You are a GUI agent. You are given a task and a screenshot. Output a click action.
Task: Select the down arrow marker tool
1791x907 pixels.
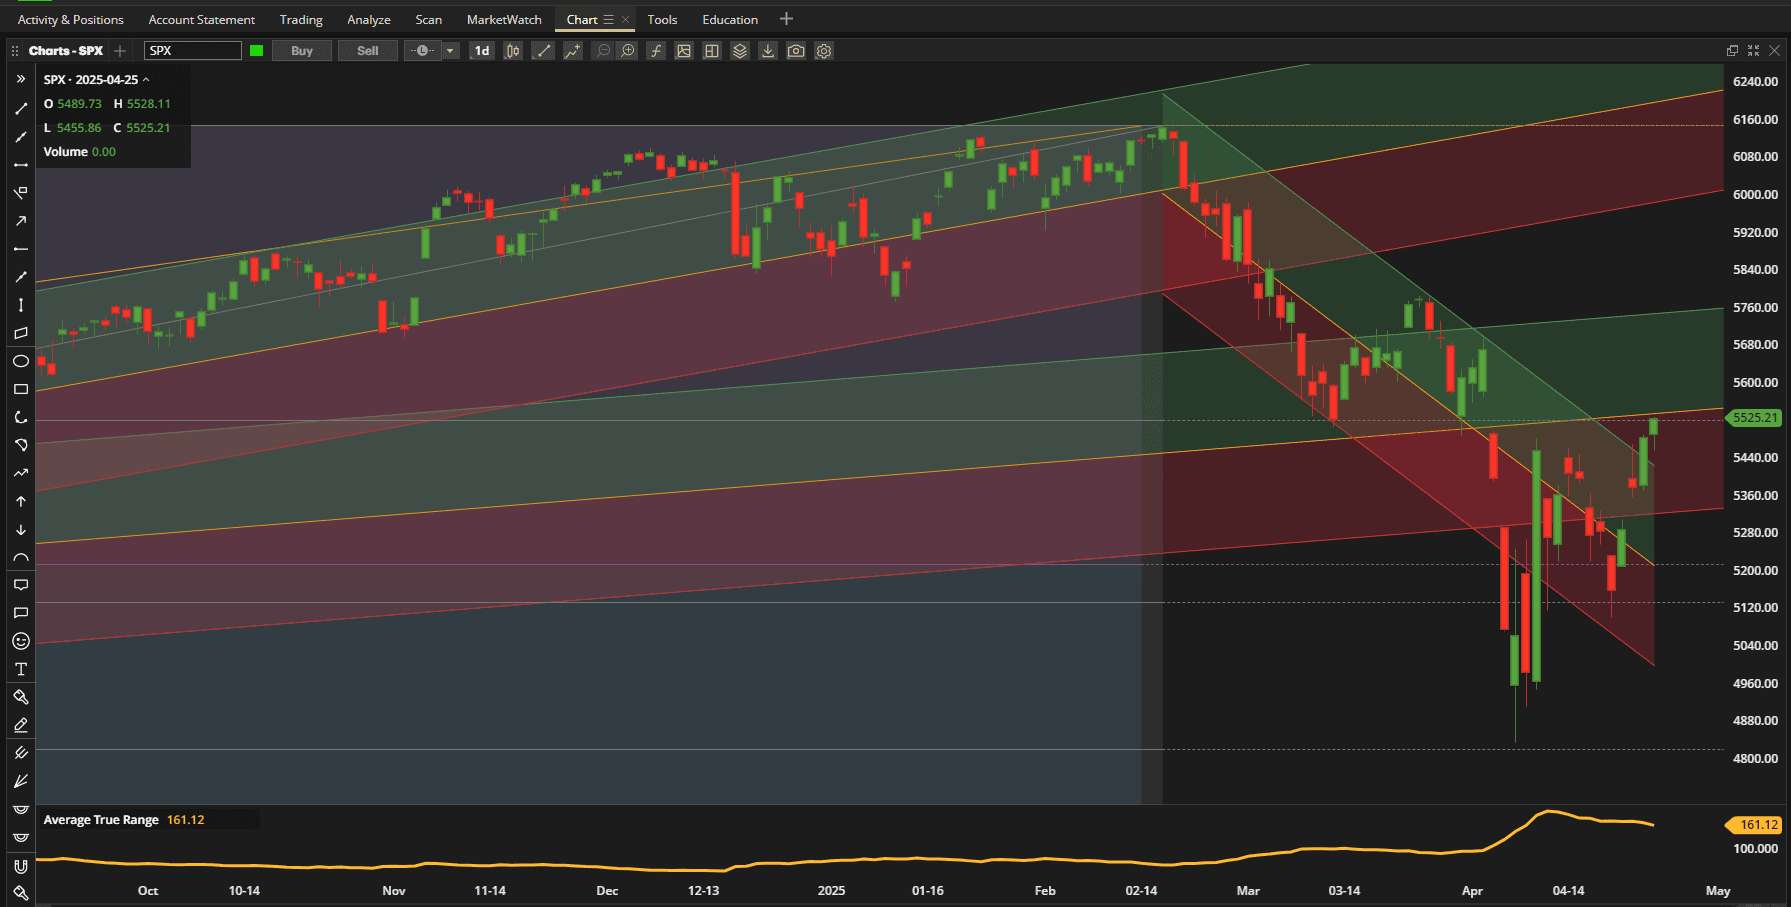(20, 529)
